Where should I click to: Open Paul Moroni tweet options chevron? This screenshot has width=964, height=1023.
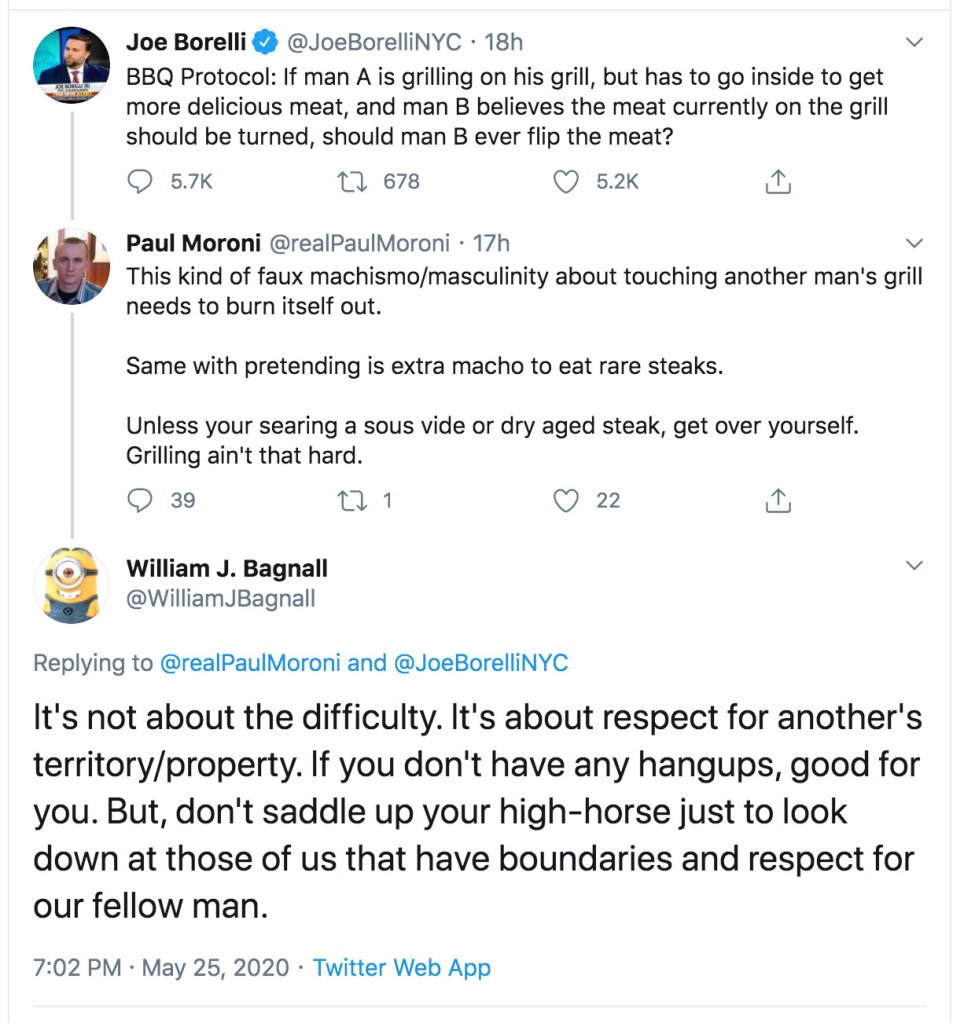914,243
